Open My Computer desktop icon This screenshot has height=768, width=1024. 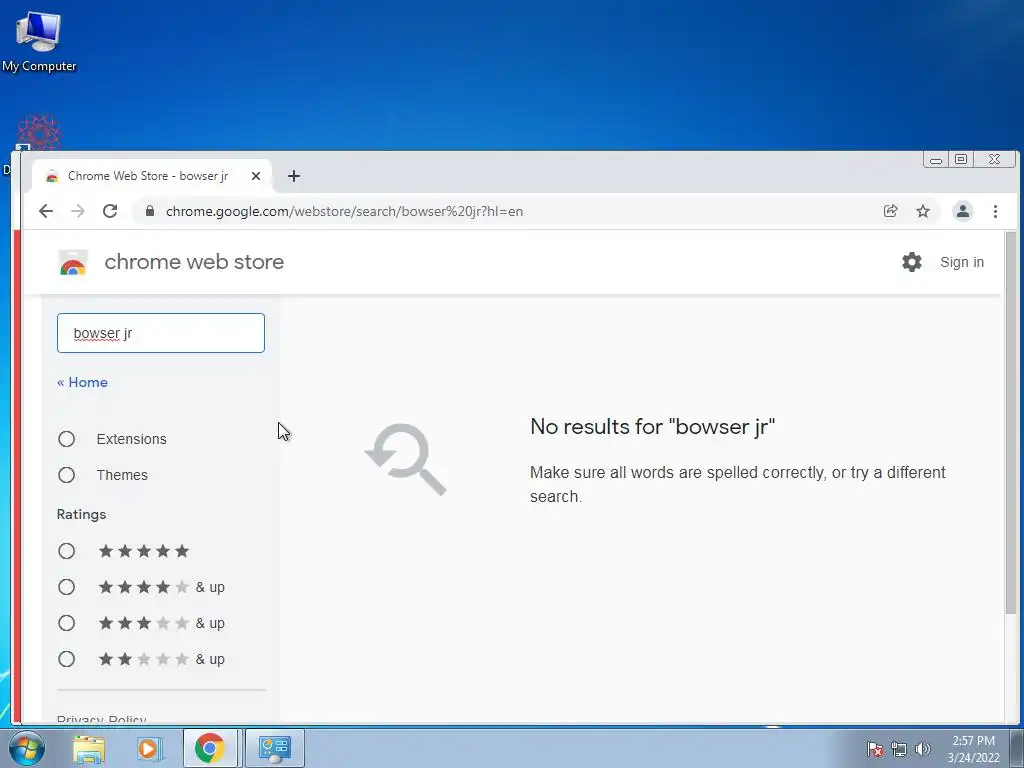tap(39, 41)
